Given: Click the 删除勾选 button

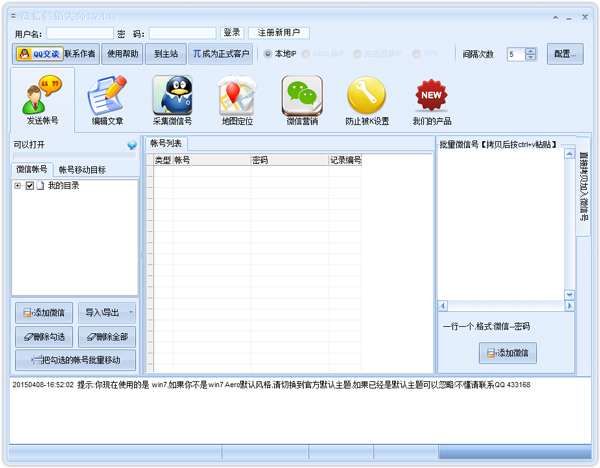Looking at the screenshot, I should (x=44, y=337).
